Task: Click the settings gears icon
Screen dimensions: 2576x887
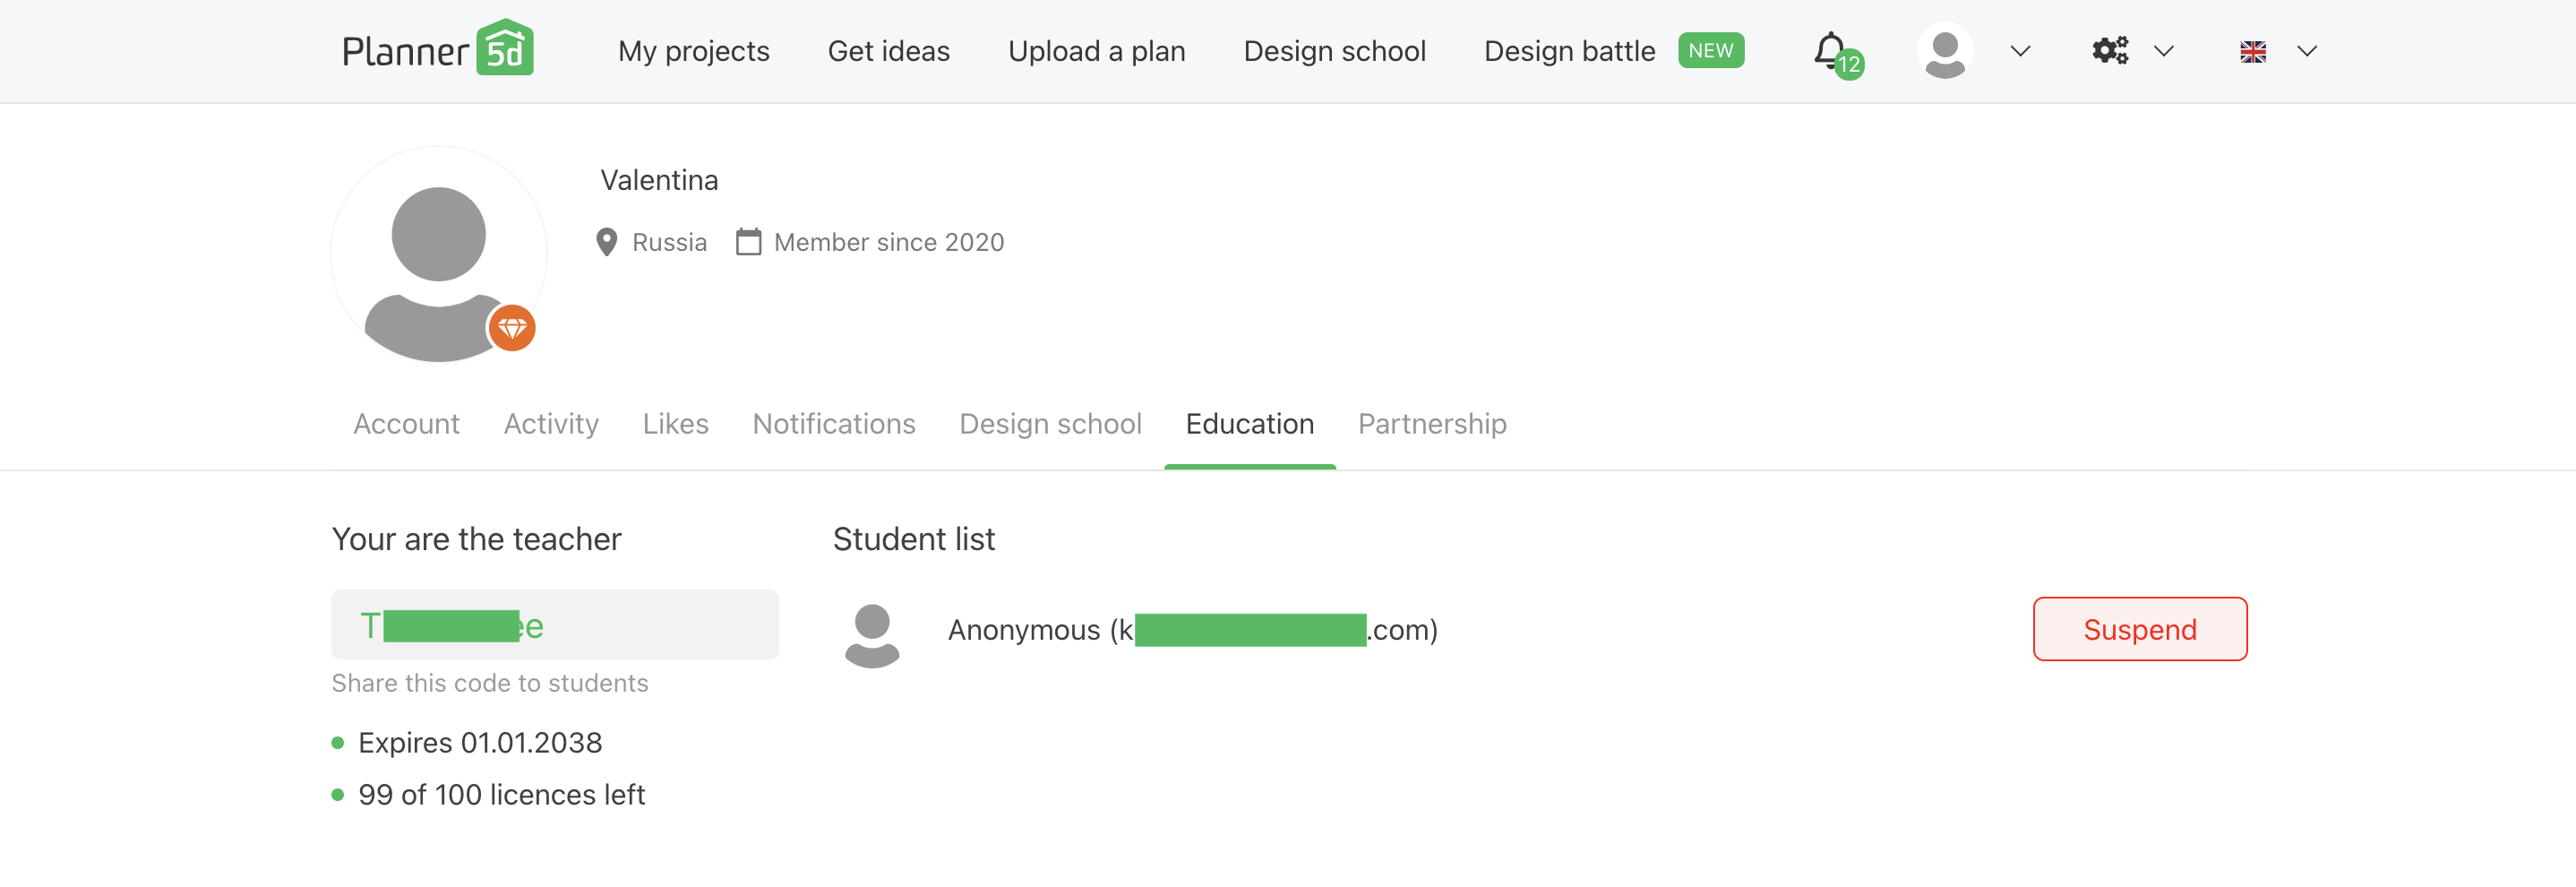Action: pos(2110,51)
